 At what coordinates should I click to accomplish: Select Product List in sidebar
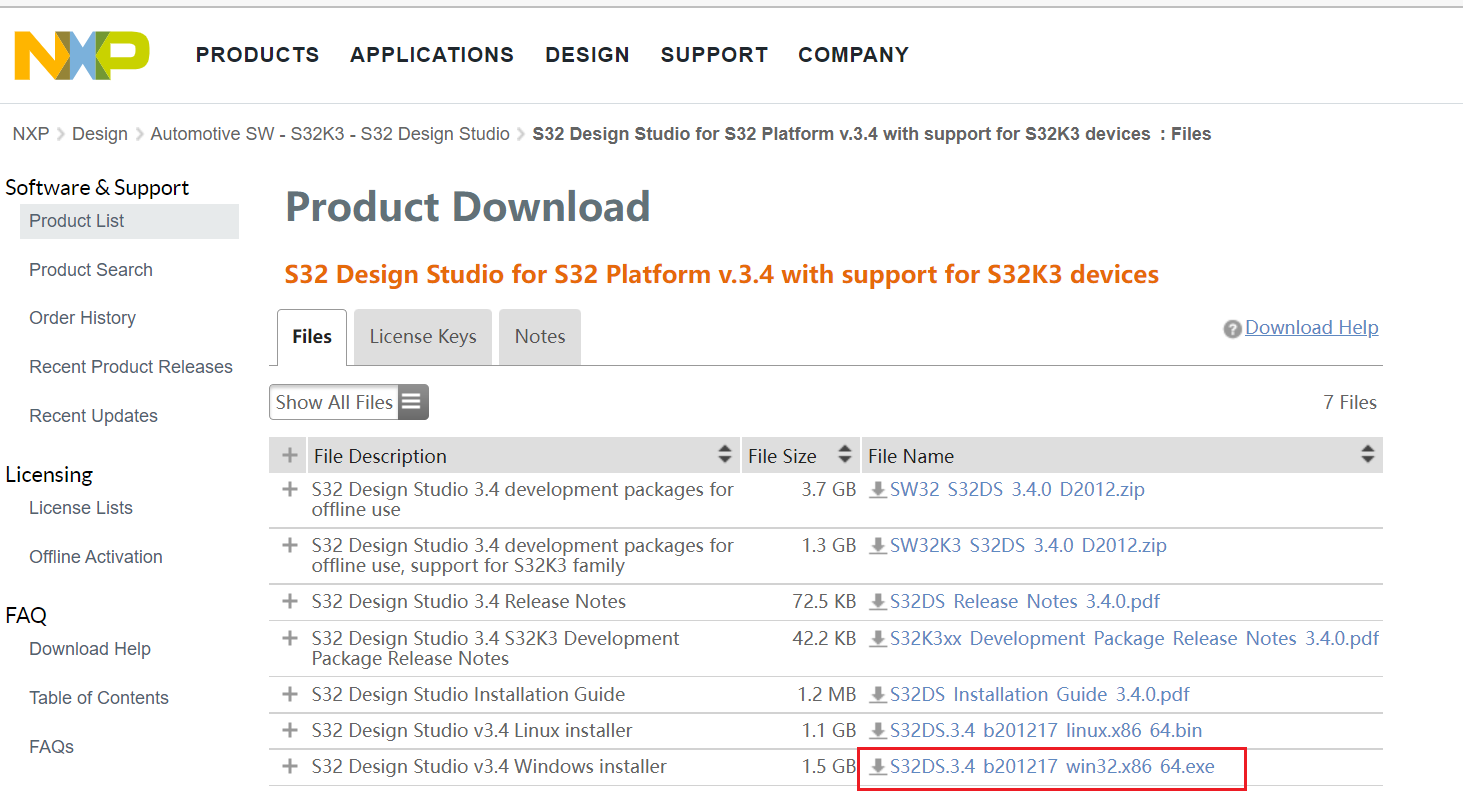129,221
